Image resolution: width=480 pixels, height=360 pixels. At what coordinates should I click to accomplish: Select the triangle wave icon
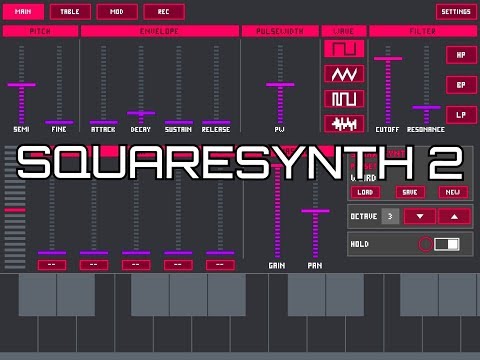[x=344, y=74]
